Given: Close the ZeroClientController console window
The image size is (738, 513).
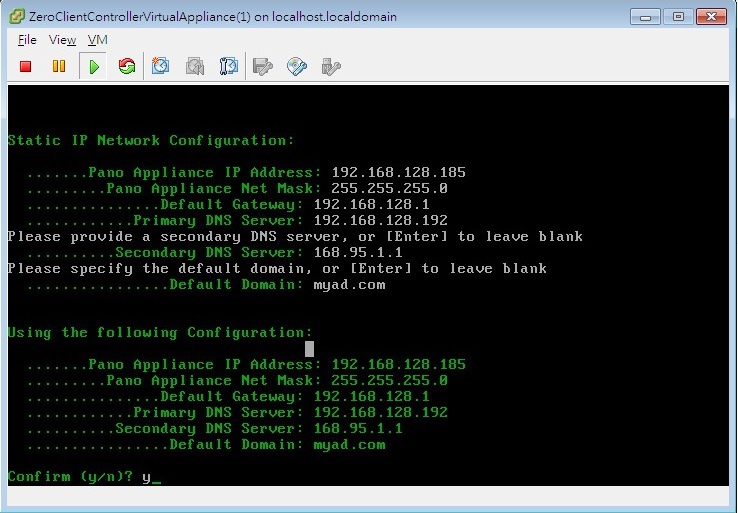Looking at the screenshot, I should tap(712, 17).
